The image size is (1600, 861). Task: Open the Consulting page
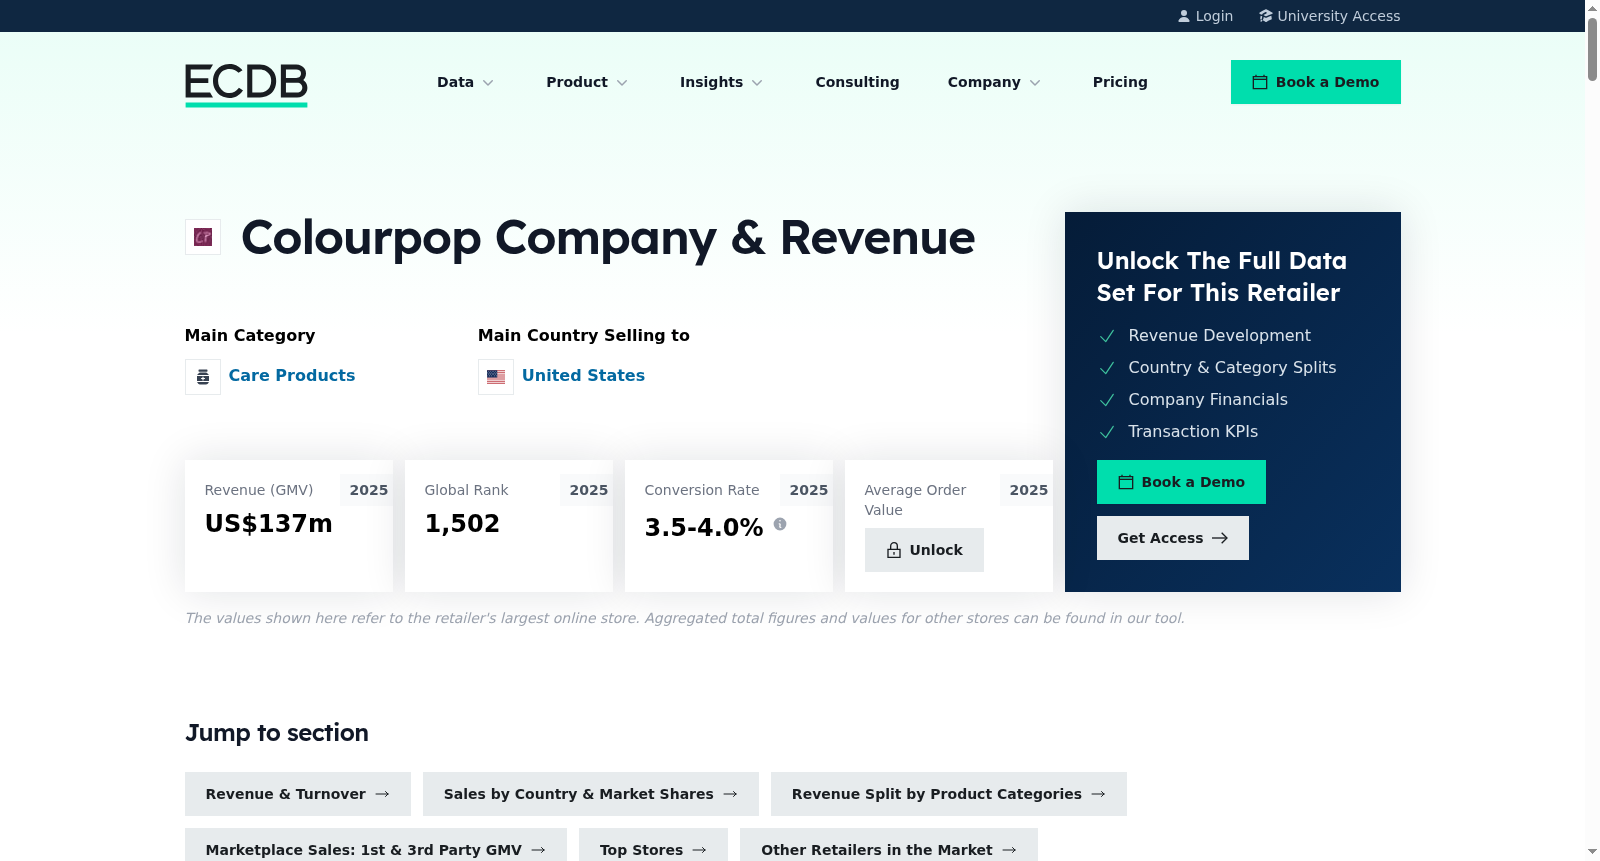click(x=857, y=82)
